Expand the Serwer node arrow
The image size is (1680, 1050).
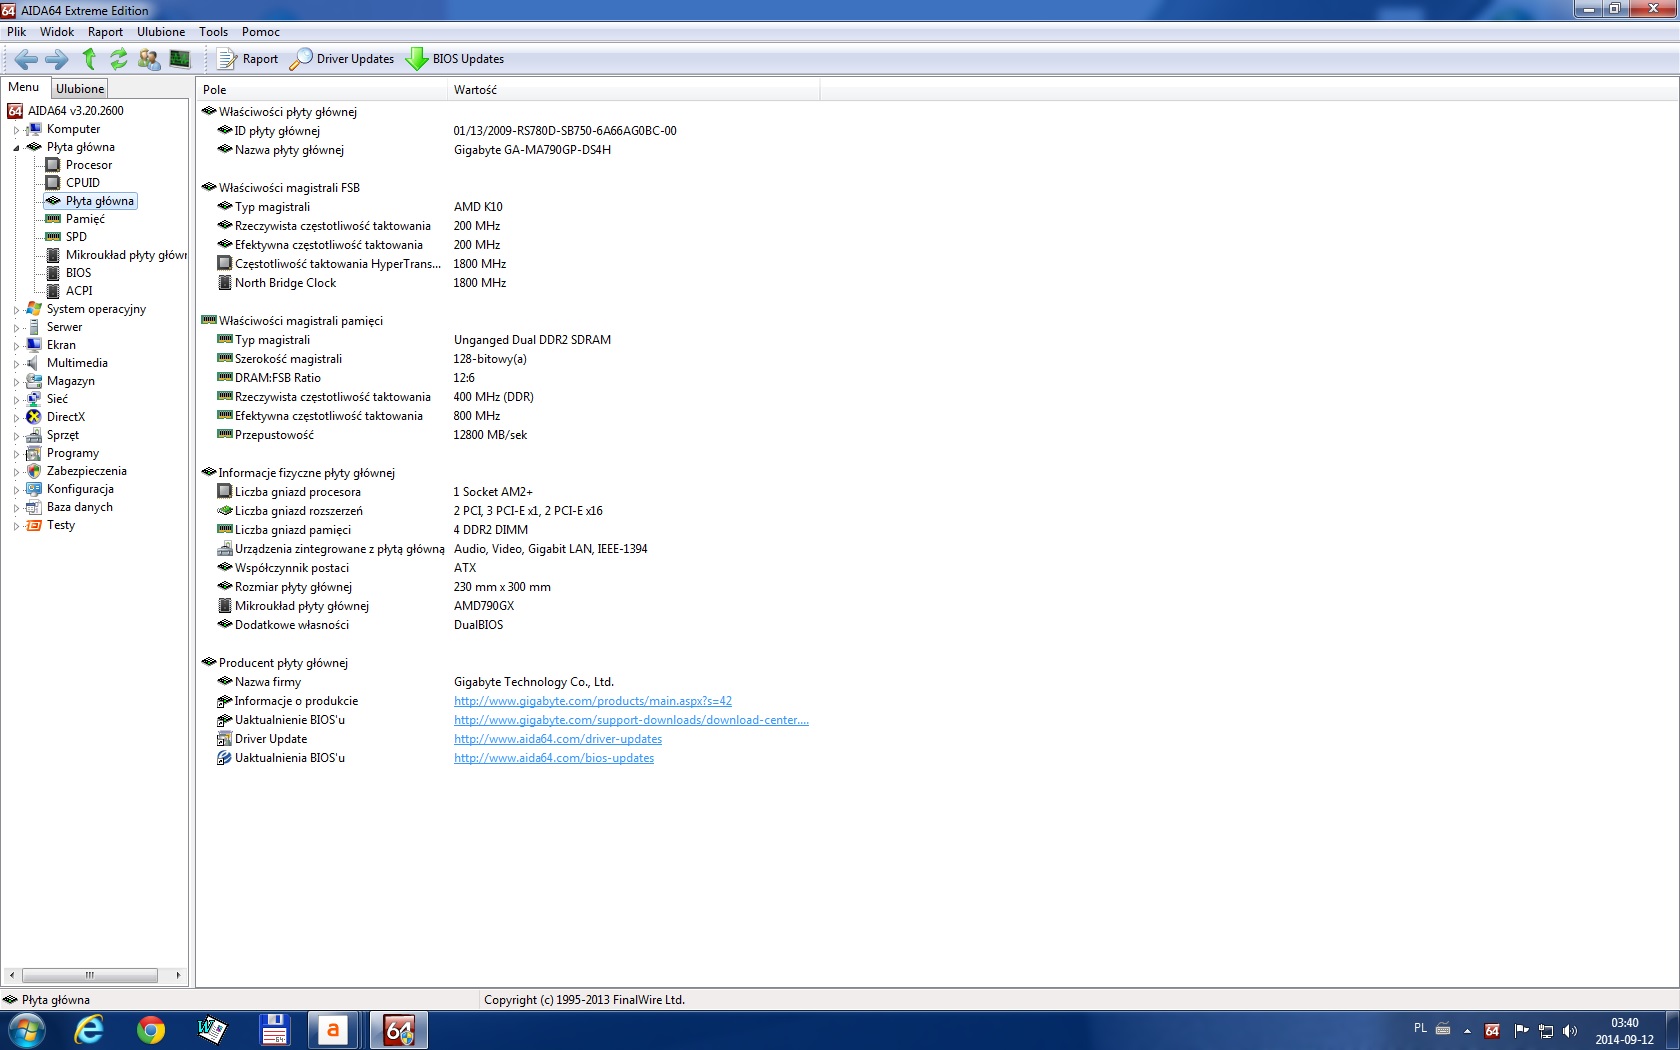16,328
